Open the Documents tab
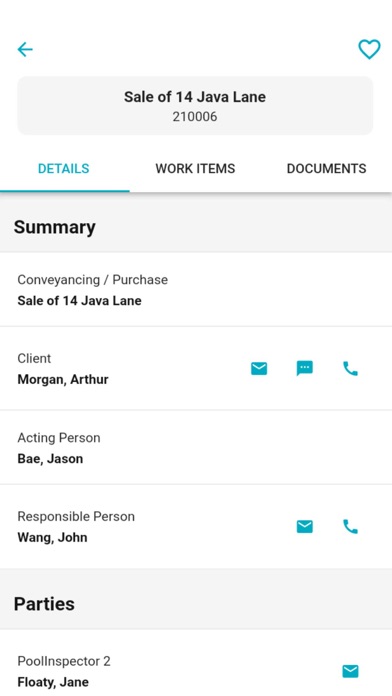The image size is (392, 696). [x=326, y=169]
